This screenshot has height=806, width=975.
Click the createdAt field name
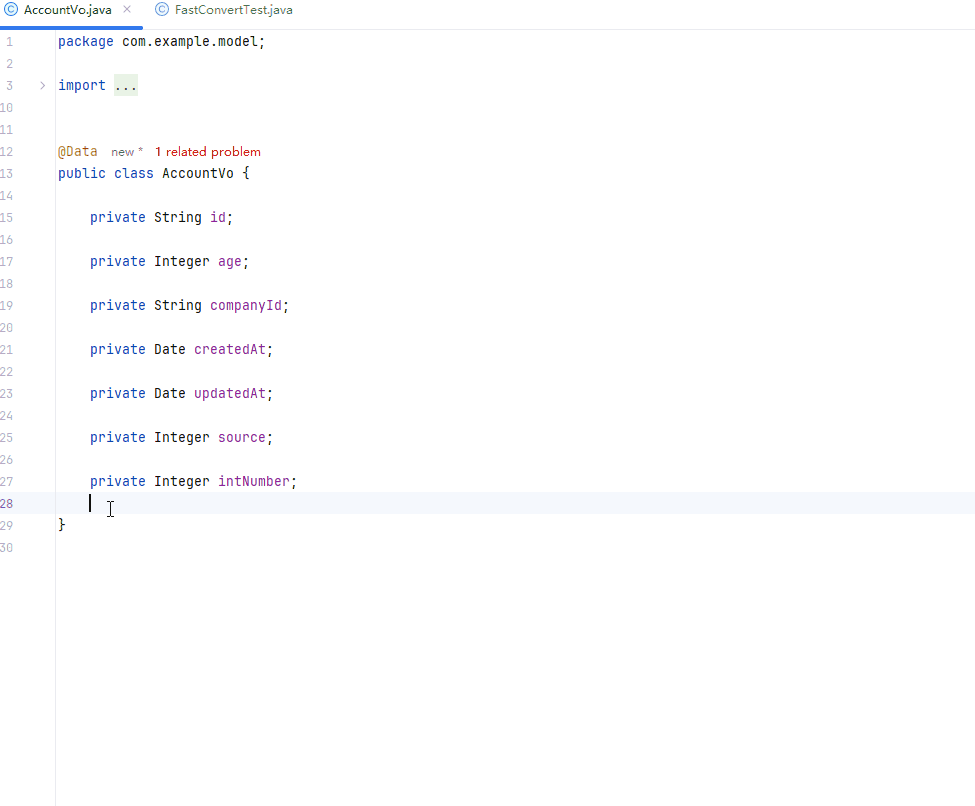(229, 350)
